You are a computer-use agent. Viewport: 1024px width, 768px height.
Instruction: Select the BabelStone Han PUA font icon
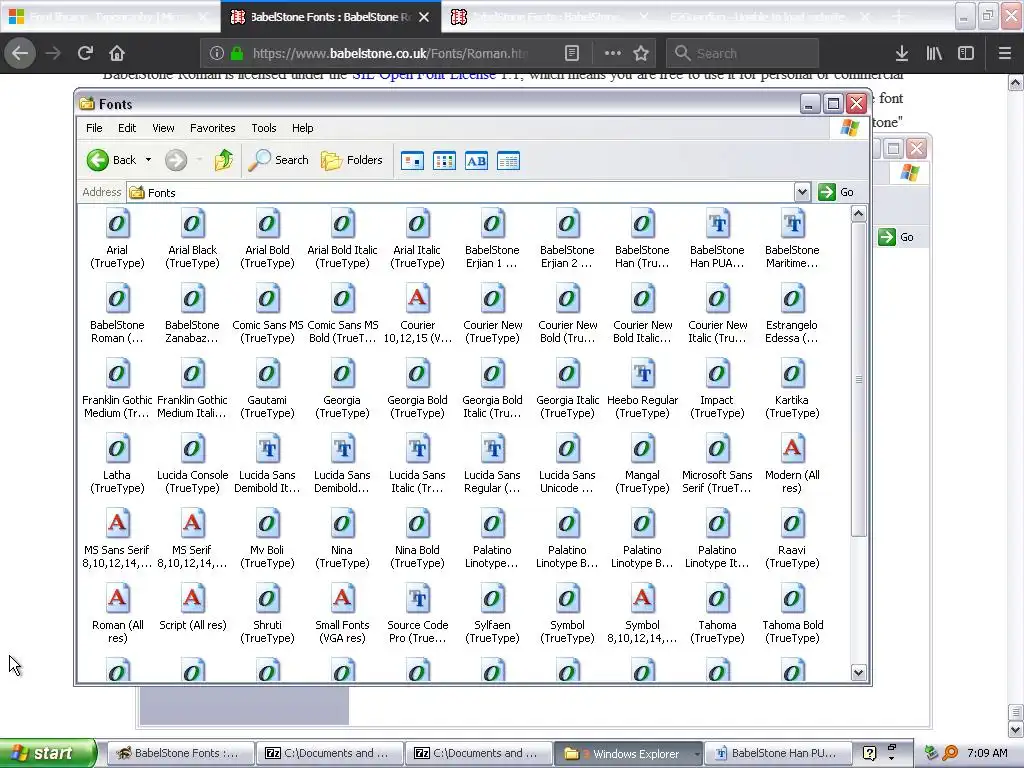pos(717,224)
